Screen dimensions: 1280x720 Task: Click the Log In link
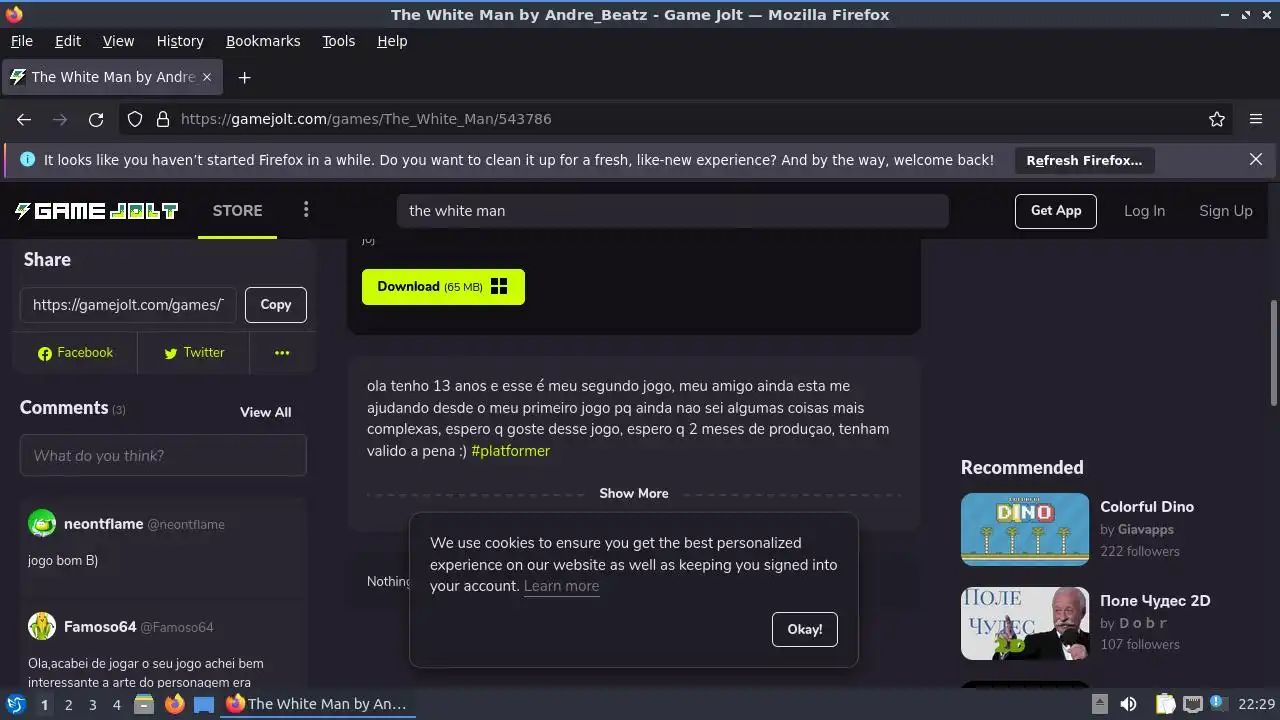1144,211
